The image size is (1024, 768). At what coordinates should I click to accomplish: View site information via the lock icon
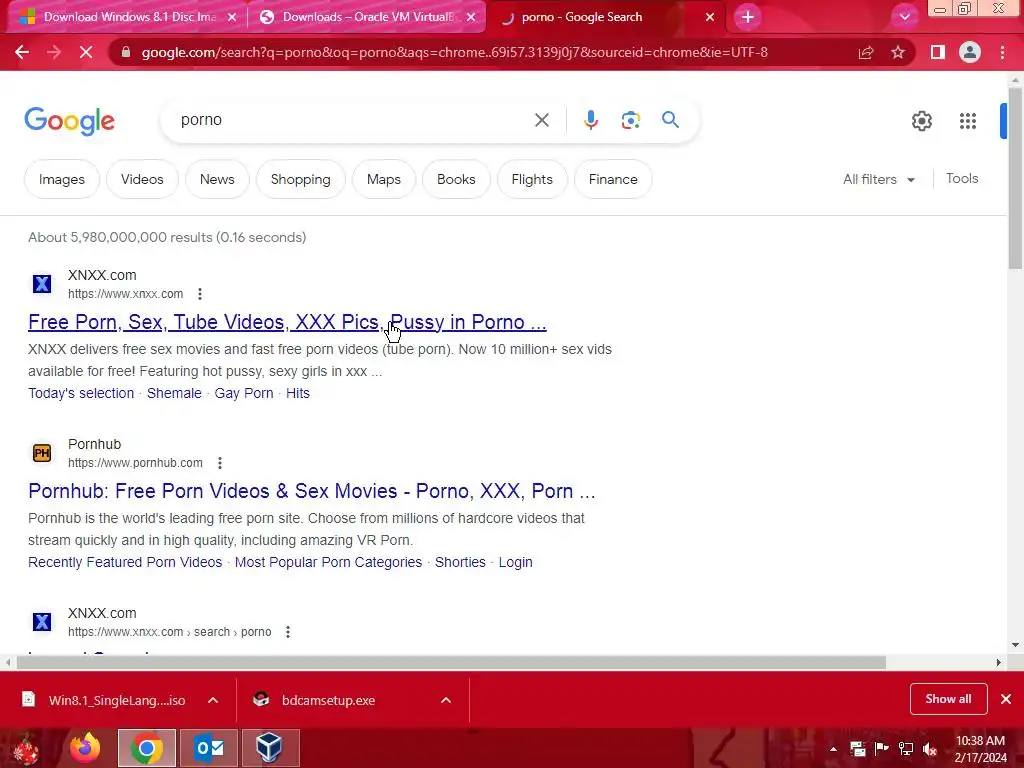tap(126, 52)
